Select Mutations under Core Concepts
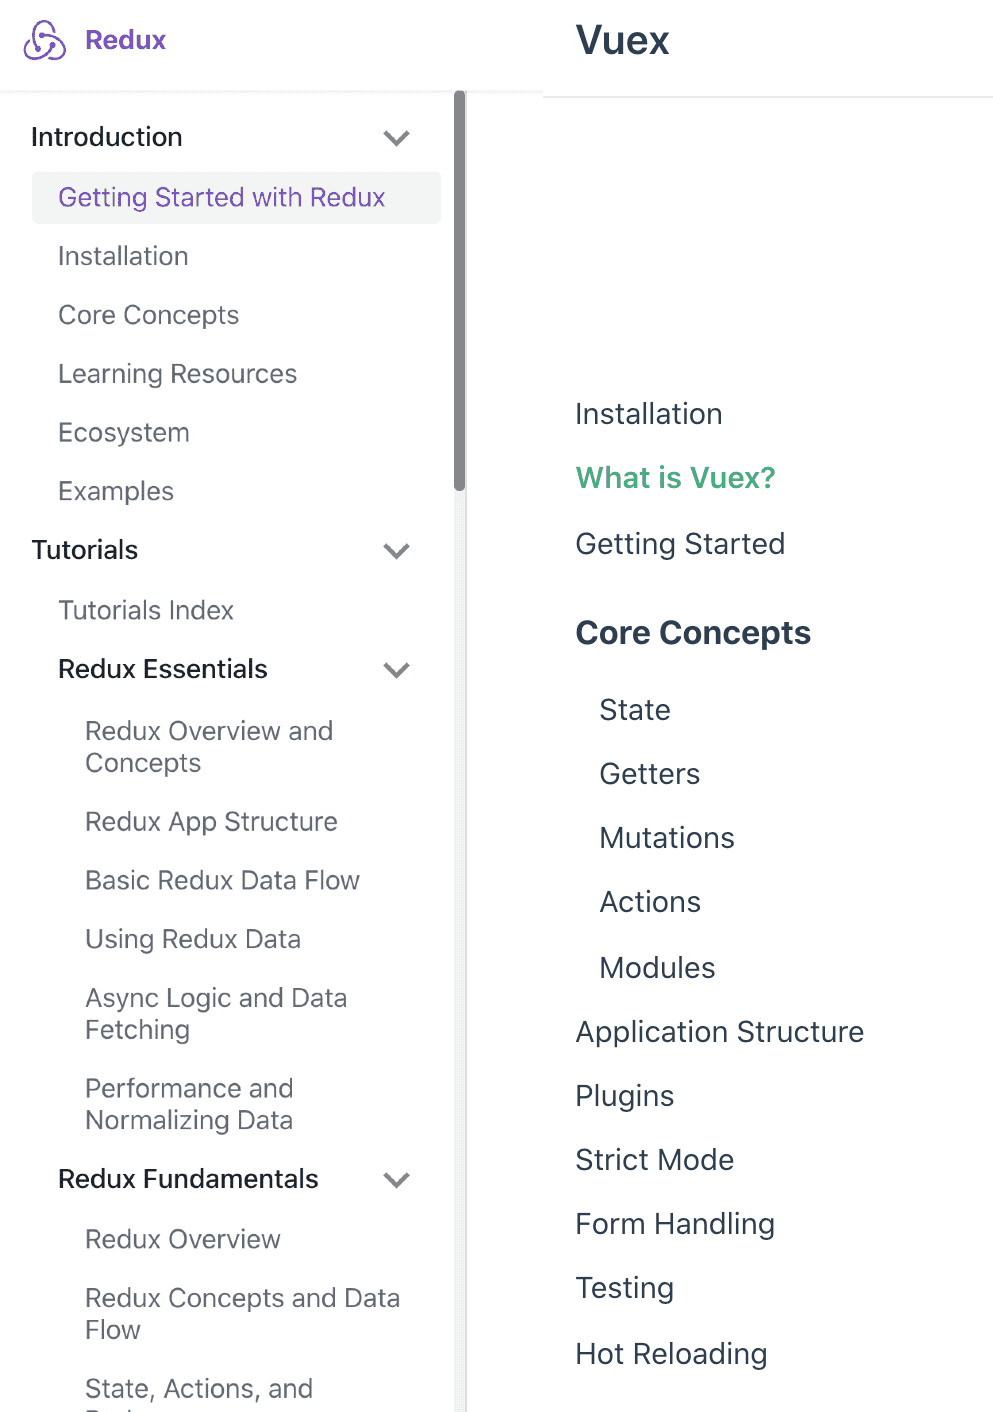993x1412 pixels. pyautogui.click(x=667, y=838)
